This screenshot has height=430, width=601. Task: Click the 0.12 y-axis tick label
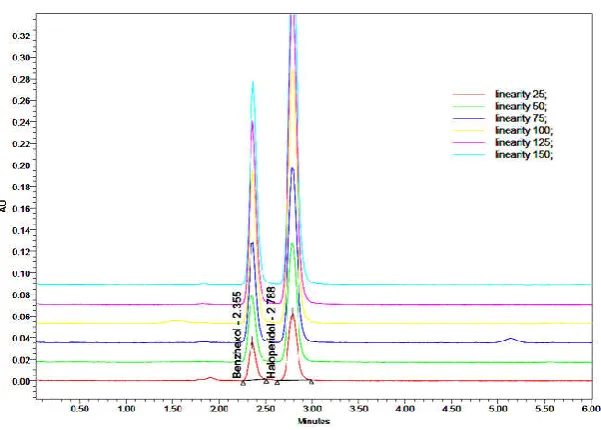click(x=20, y=252)
